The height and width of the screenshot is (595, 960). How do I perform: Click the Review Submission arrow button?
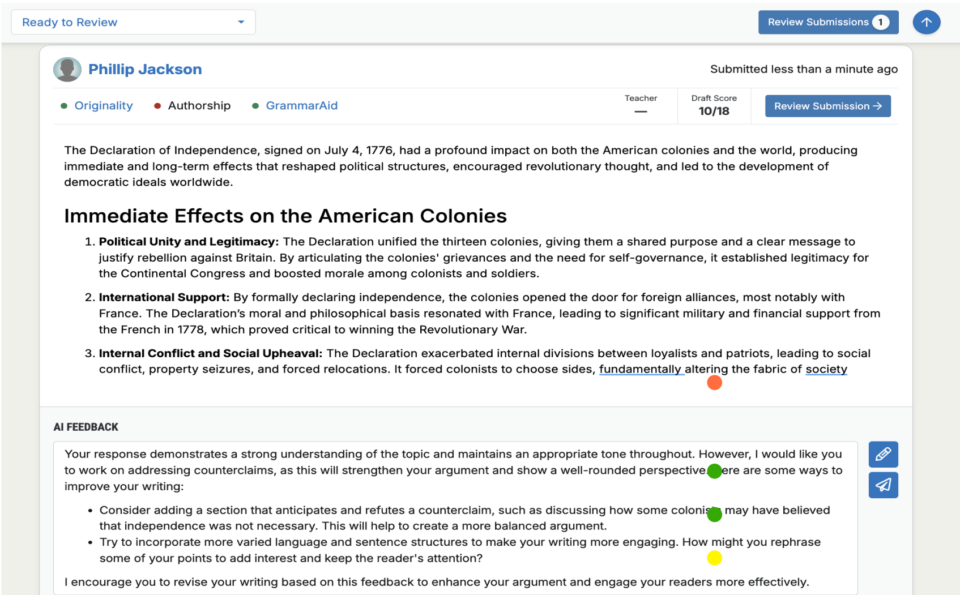pos(828,106)
